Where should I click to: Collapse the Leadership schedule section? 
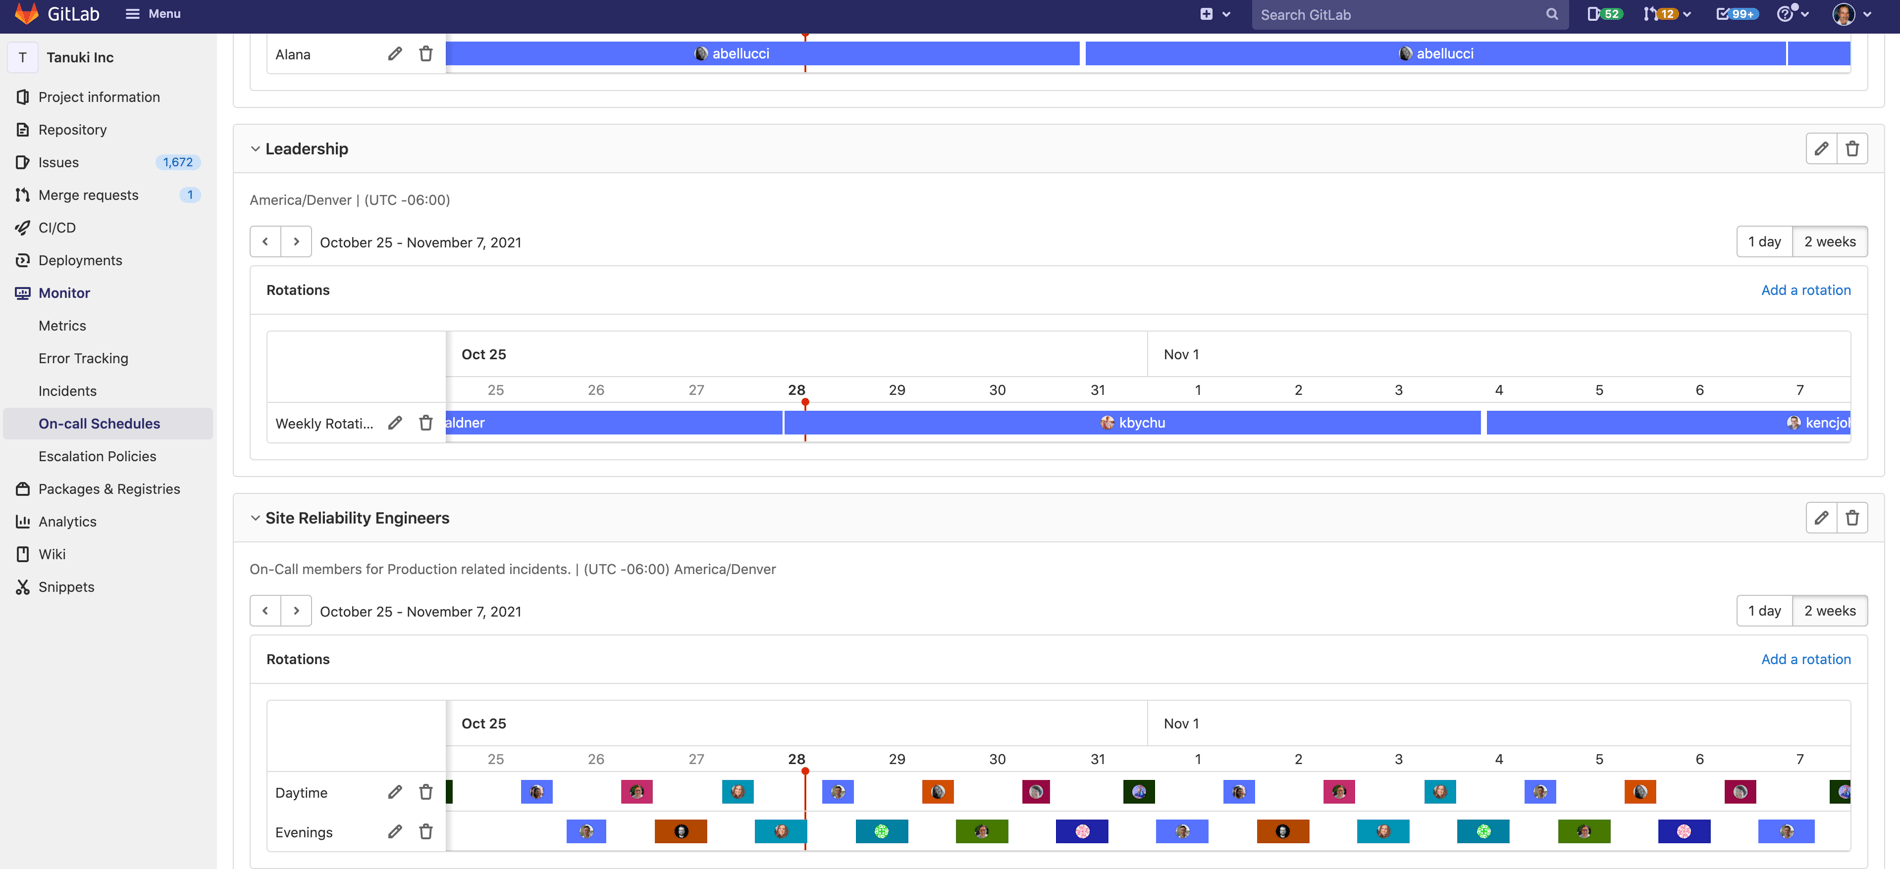255,149
